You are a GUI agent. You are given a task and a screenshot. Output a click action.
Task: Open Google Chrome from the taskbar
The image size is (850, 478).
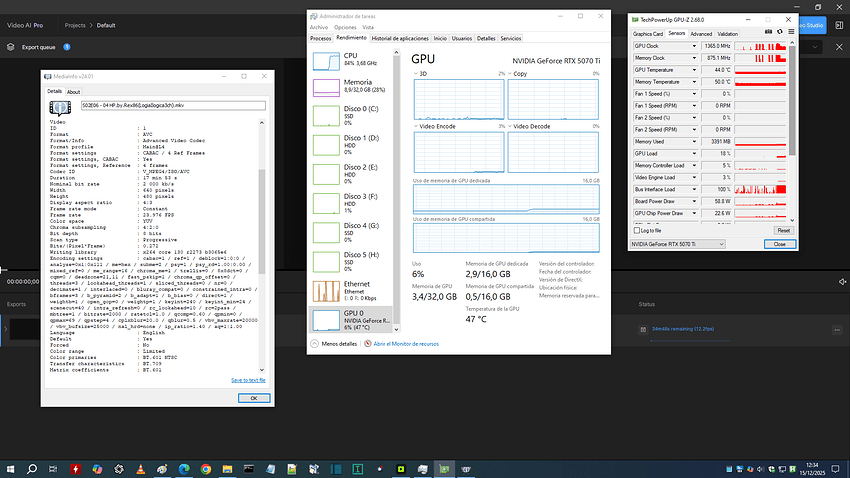206,468
